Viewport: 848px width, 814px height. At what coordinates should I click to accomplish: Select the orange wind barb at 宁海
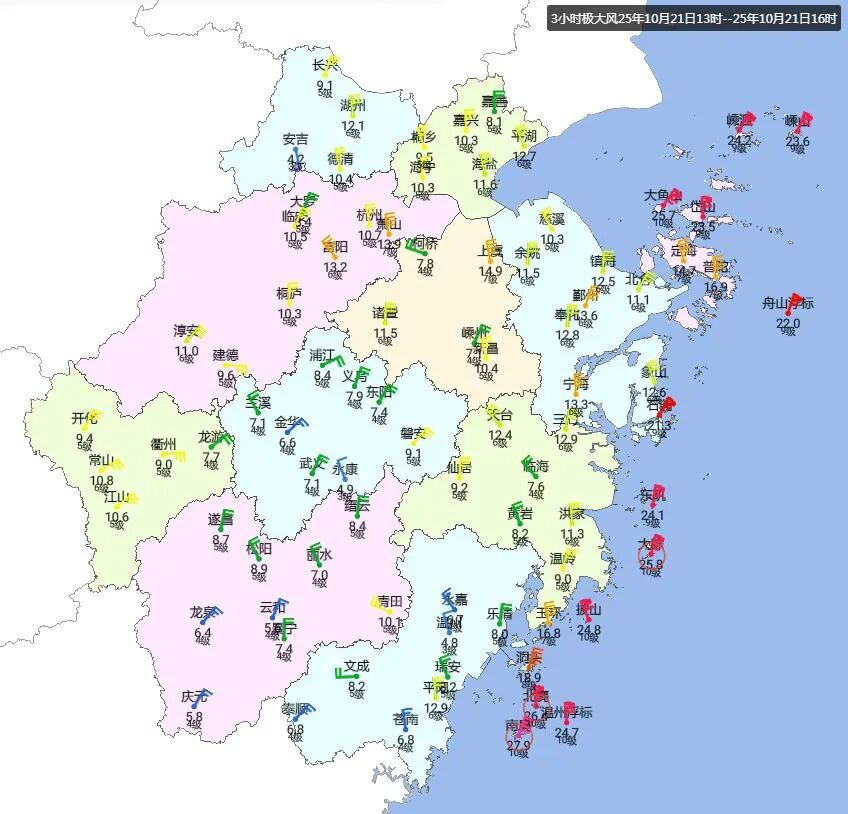[x=578, y=383]
